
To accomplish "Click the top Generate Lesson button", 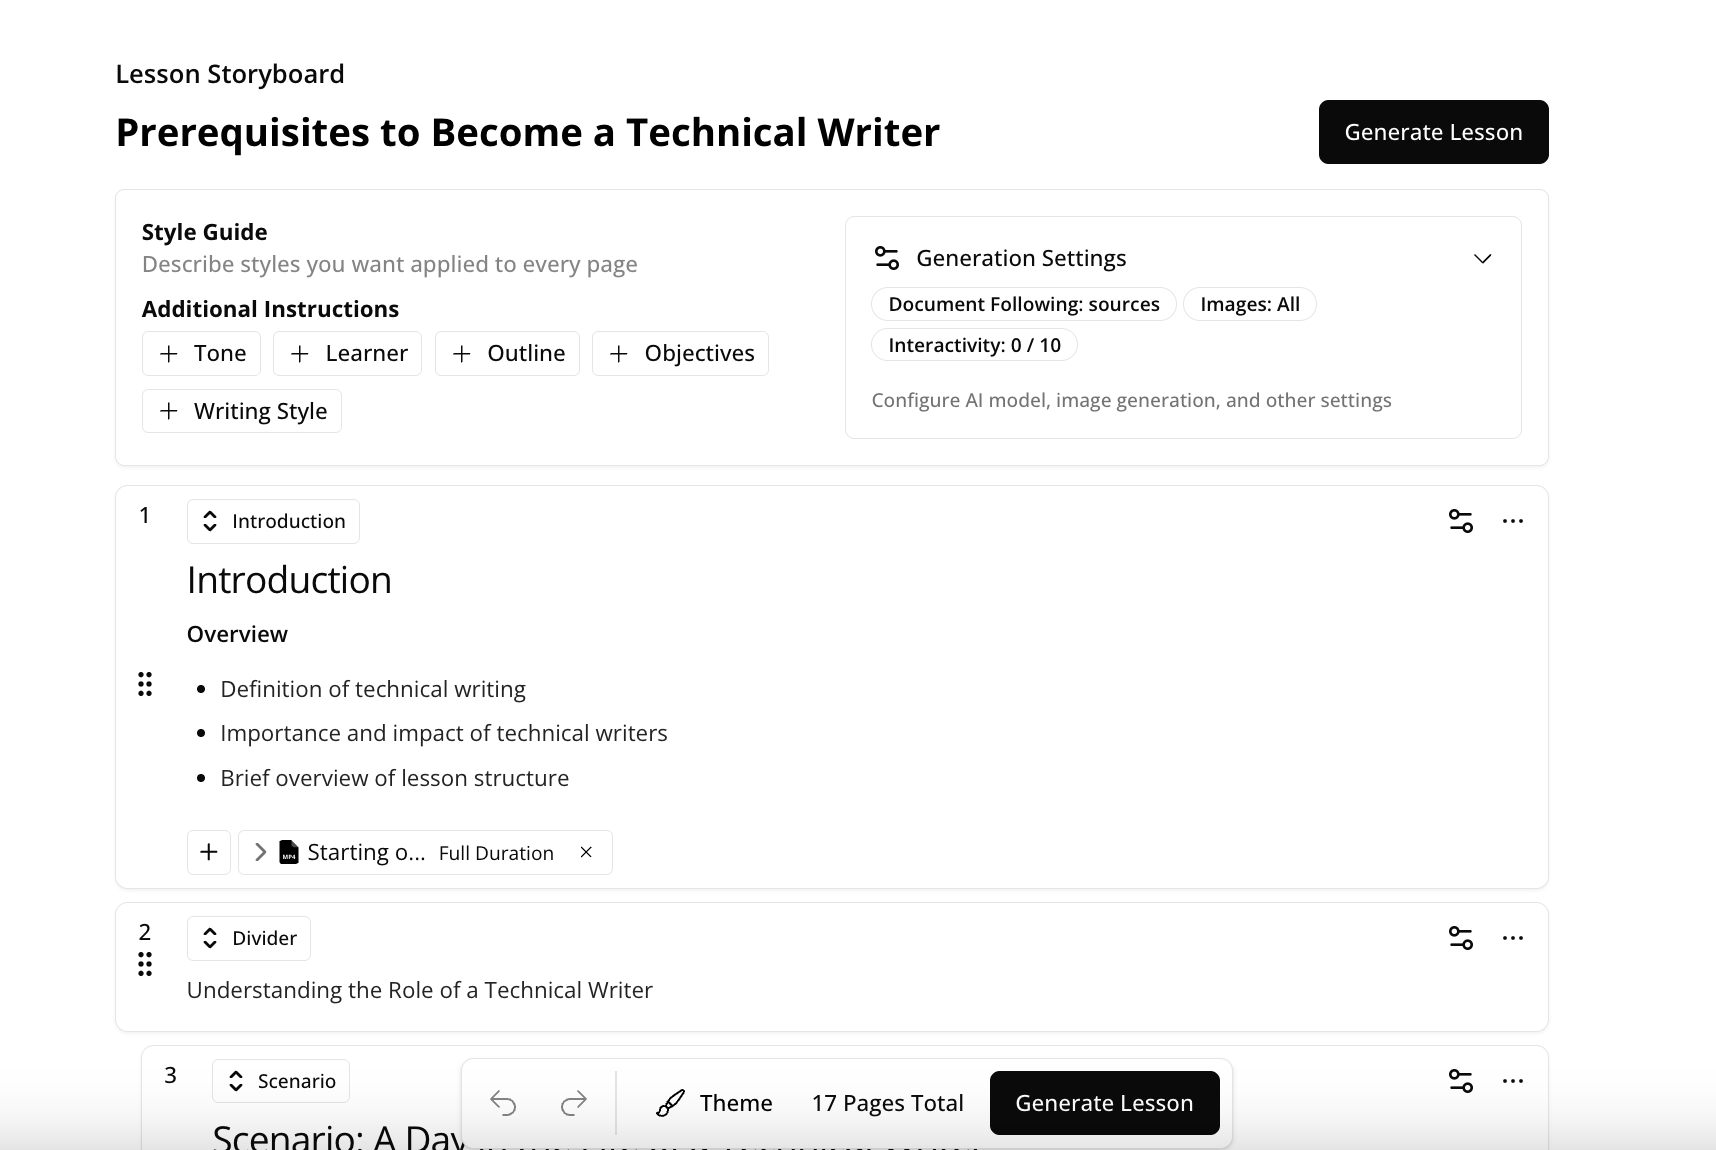I will pyautogui.click(x=1433, y=132).
